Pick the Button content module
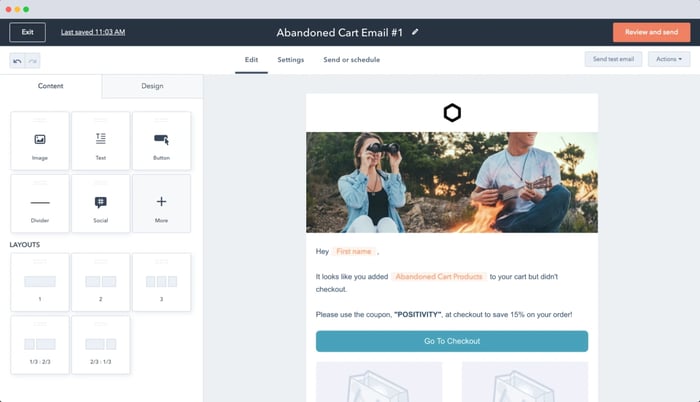This screenshot has height=402, width=700. coord(161,141)
